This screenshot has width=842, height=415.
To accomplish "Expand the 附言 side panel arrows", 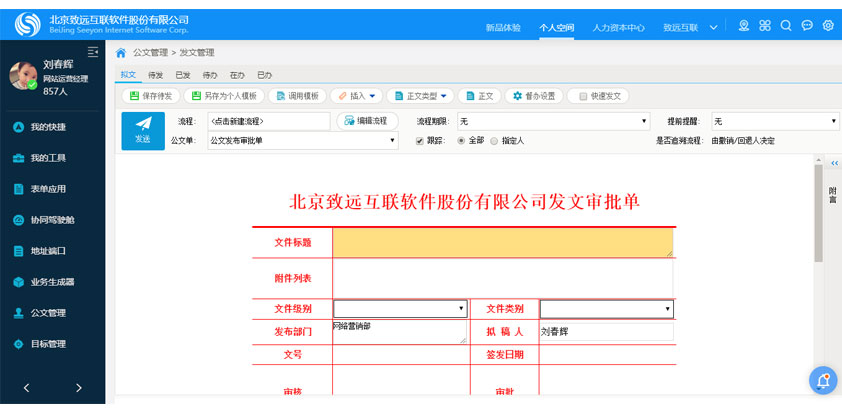I will click(x=834, y=163).
